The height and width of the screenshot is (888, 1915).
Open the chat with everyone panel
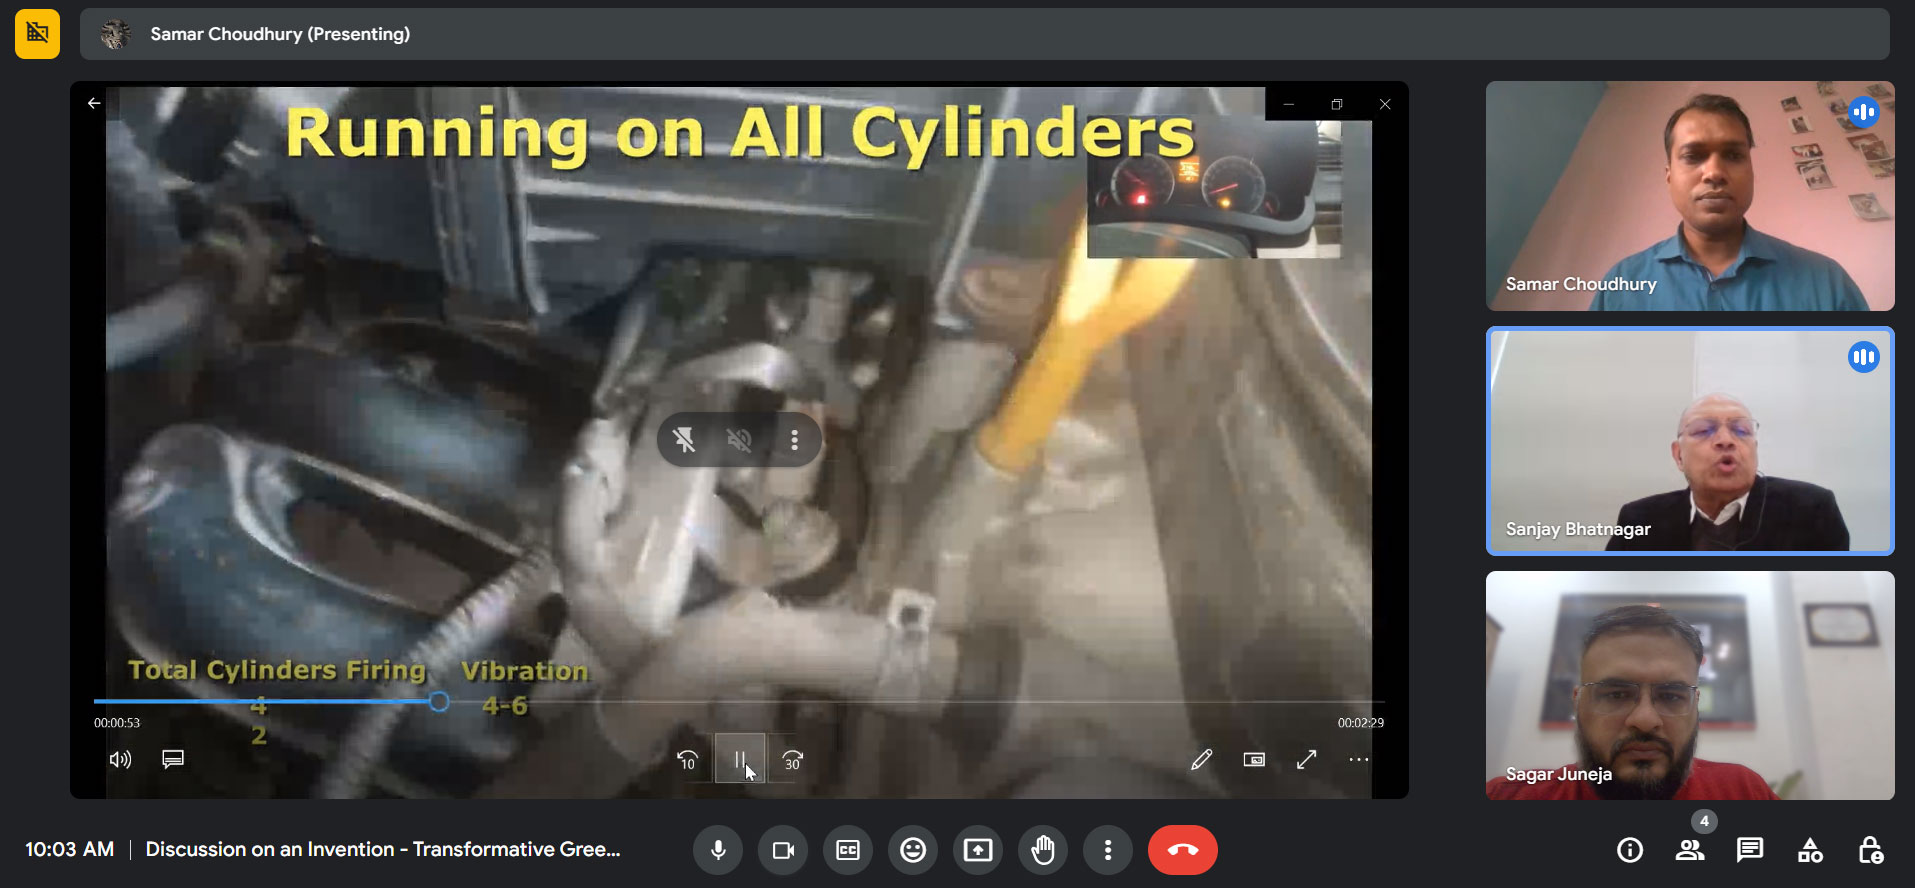click(1750, 850)
